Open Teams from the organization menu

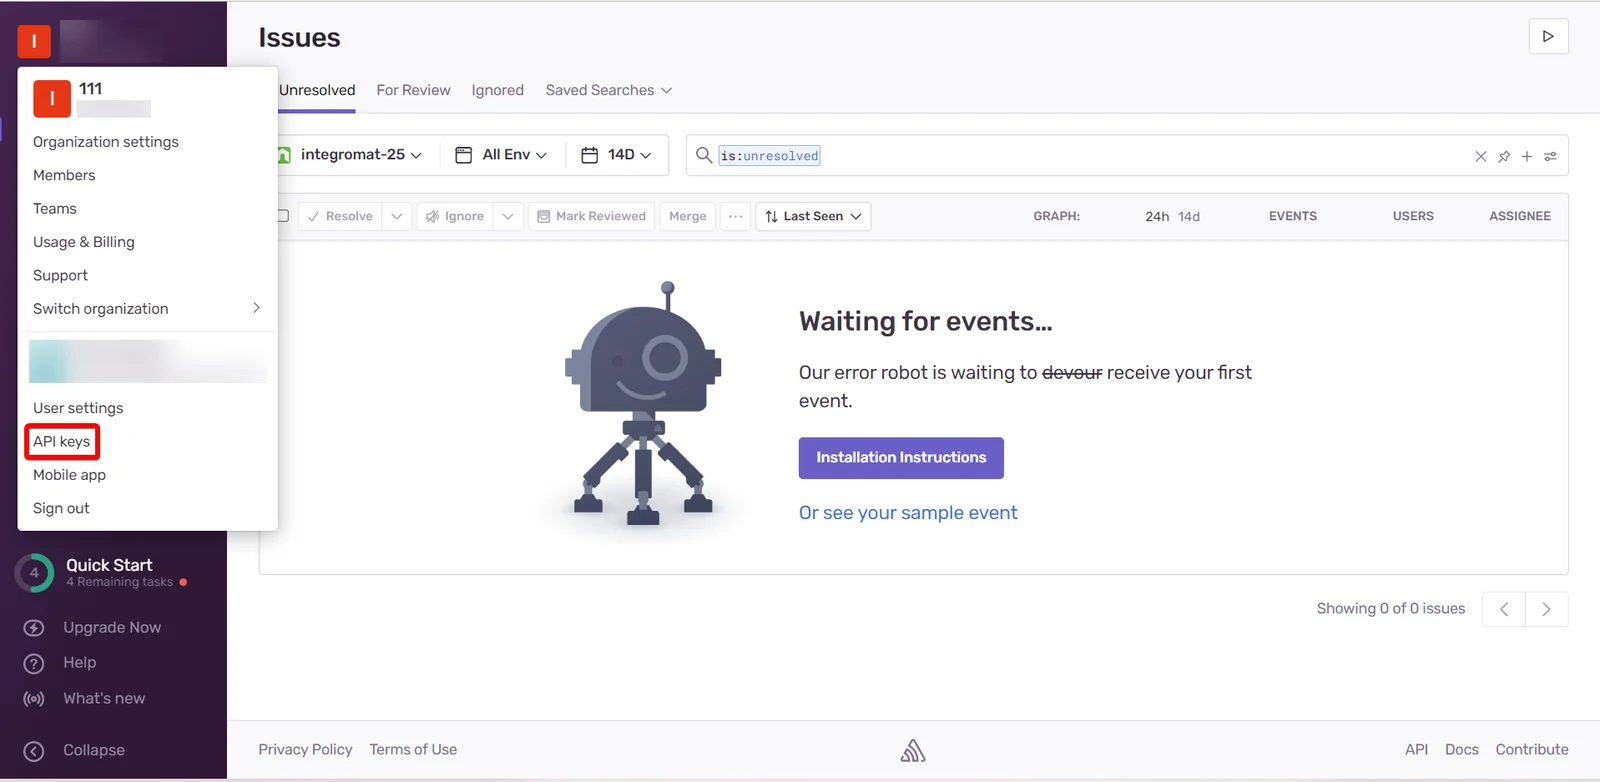pyautogui.click(x=55, y=209)
